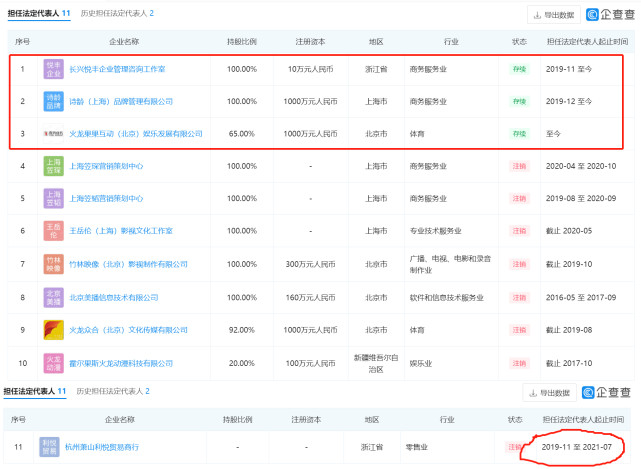641x469 pixels.
Task: Click the 注销 status tag in 王岳伦 row
Action: pos(520,231)
